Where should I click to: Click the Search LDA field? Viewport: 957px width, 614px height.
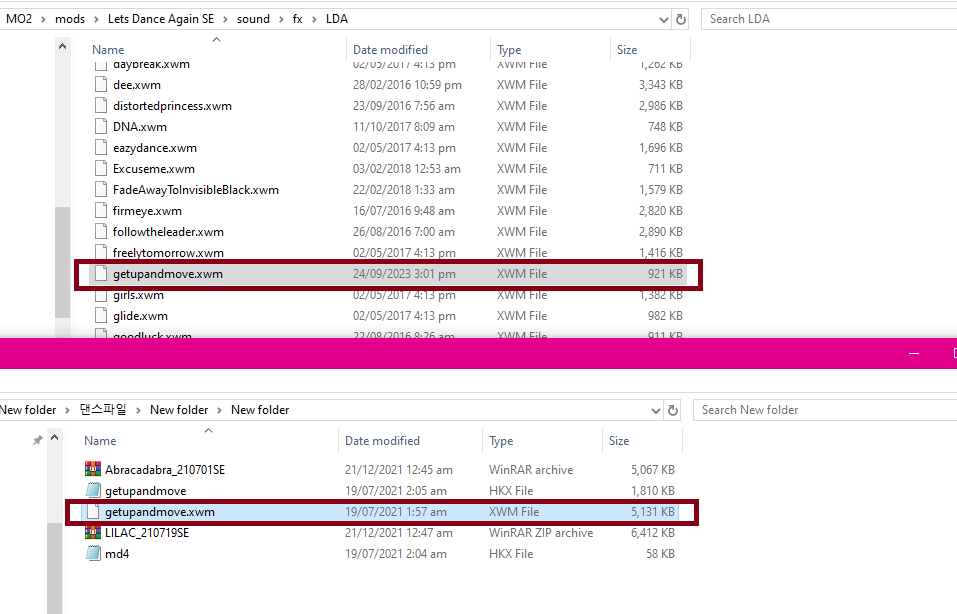830,19
